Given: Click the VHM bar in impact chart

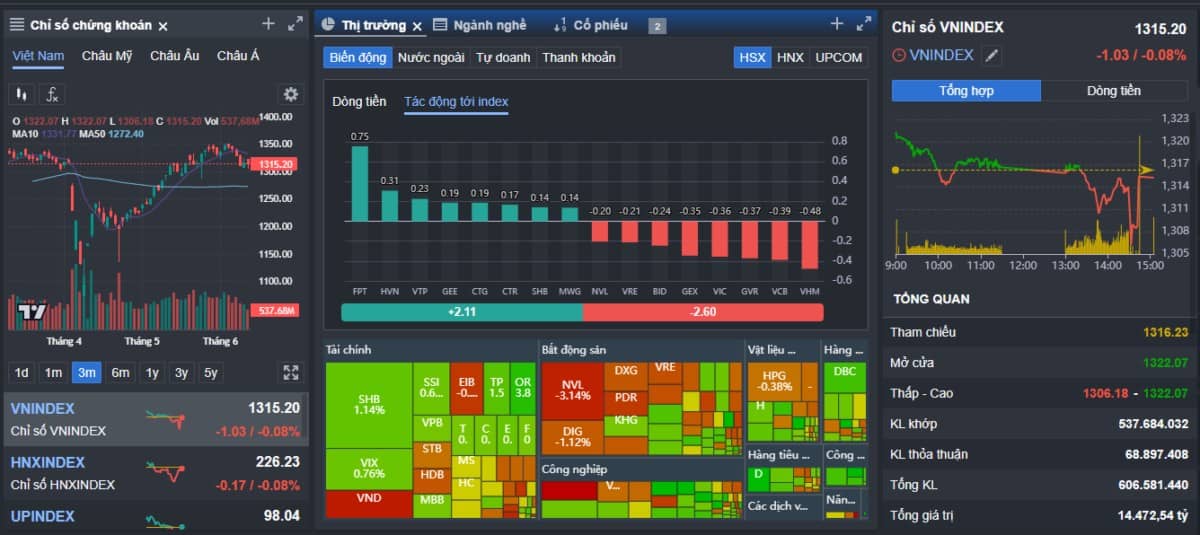Looking at the screenshot, I should click(809, 244).
